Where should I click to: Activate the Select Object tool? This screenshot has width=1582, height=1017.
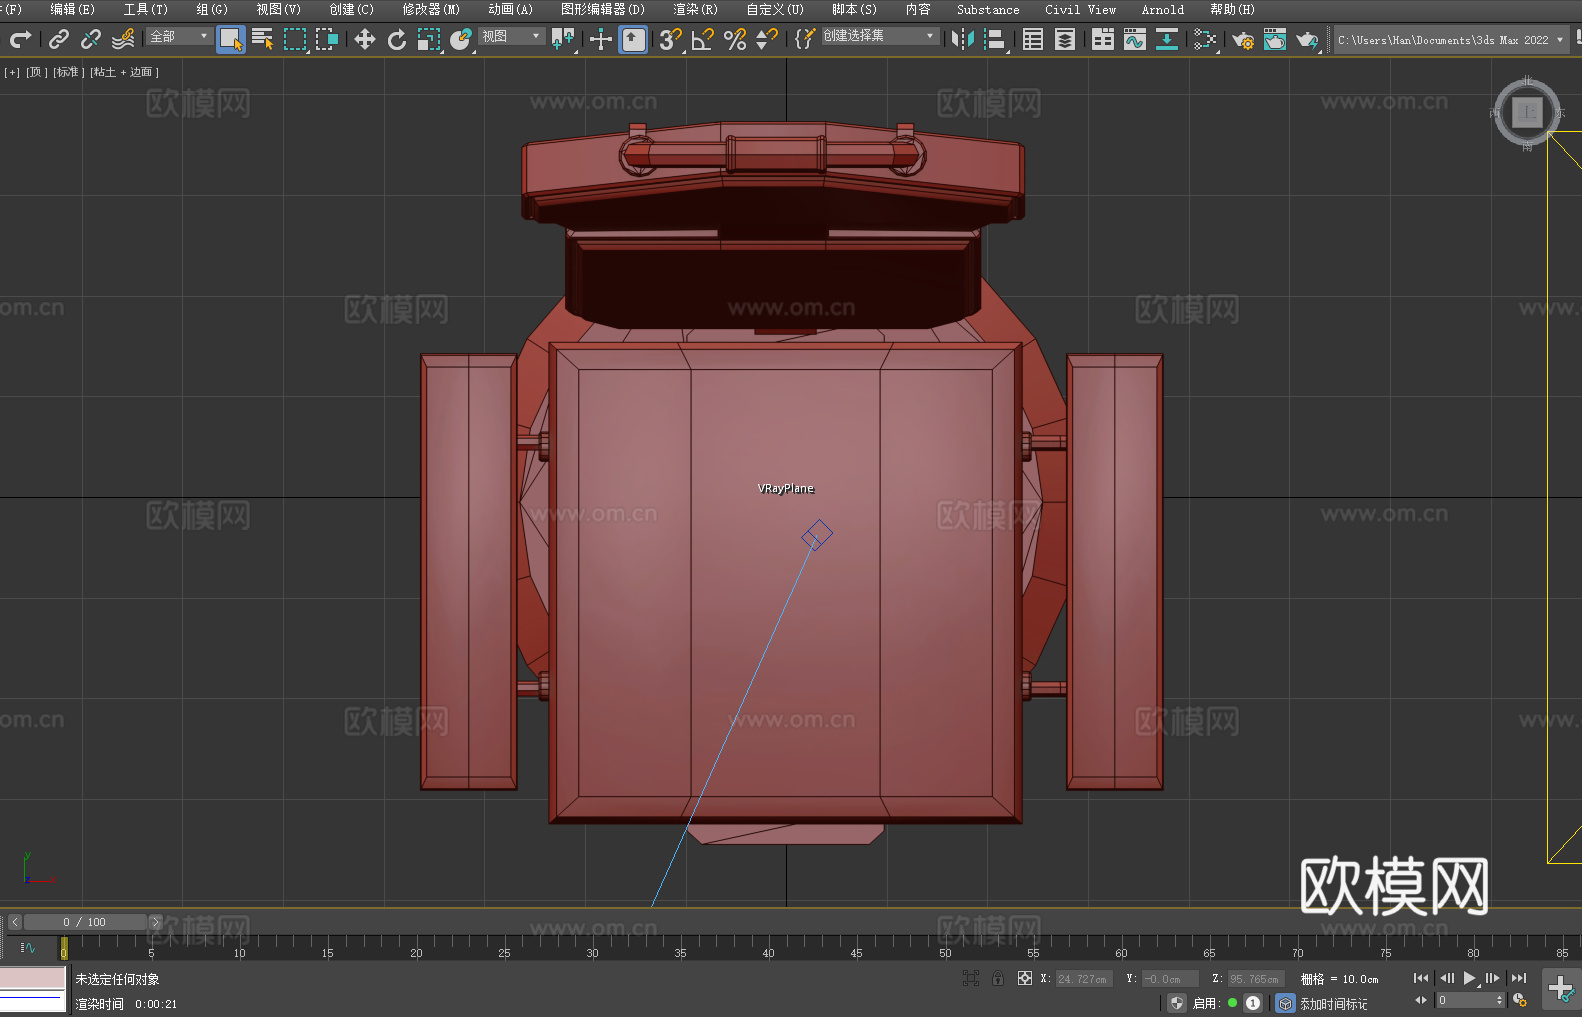pos(231,39)
